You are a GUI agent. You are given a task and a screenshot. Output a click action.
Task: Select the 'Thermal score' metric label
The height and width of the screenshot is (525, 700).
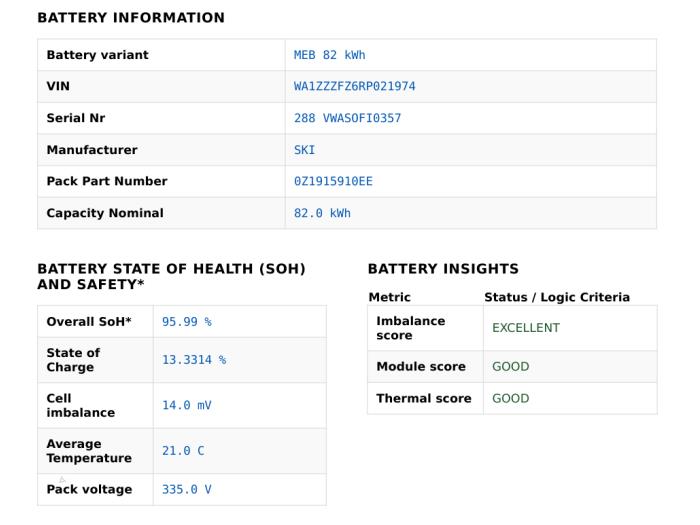[x=424, y=398]
